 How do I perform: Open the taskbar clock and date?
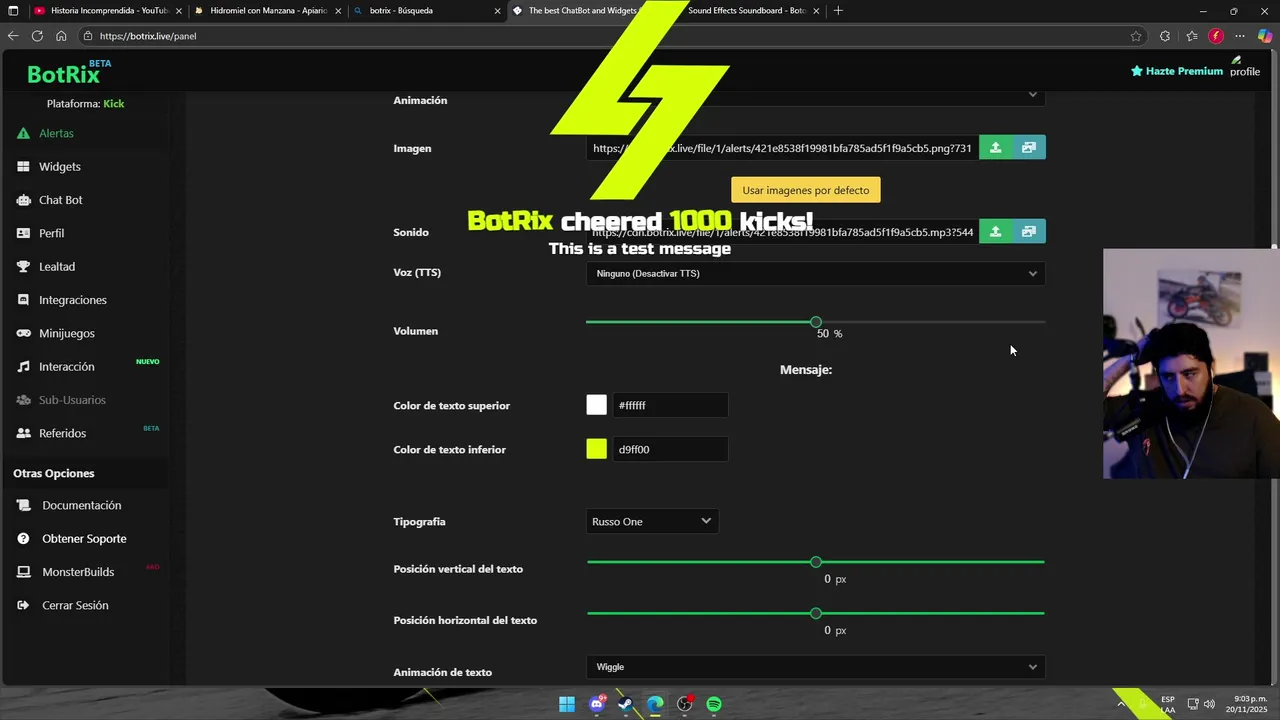(1247, 704)
